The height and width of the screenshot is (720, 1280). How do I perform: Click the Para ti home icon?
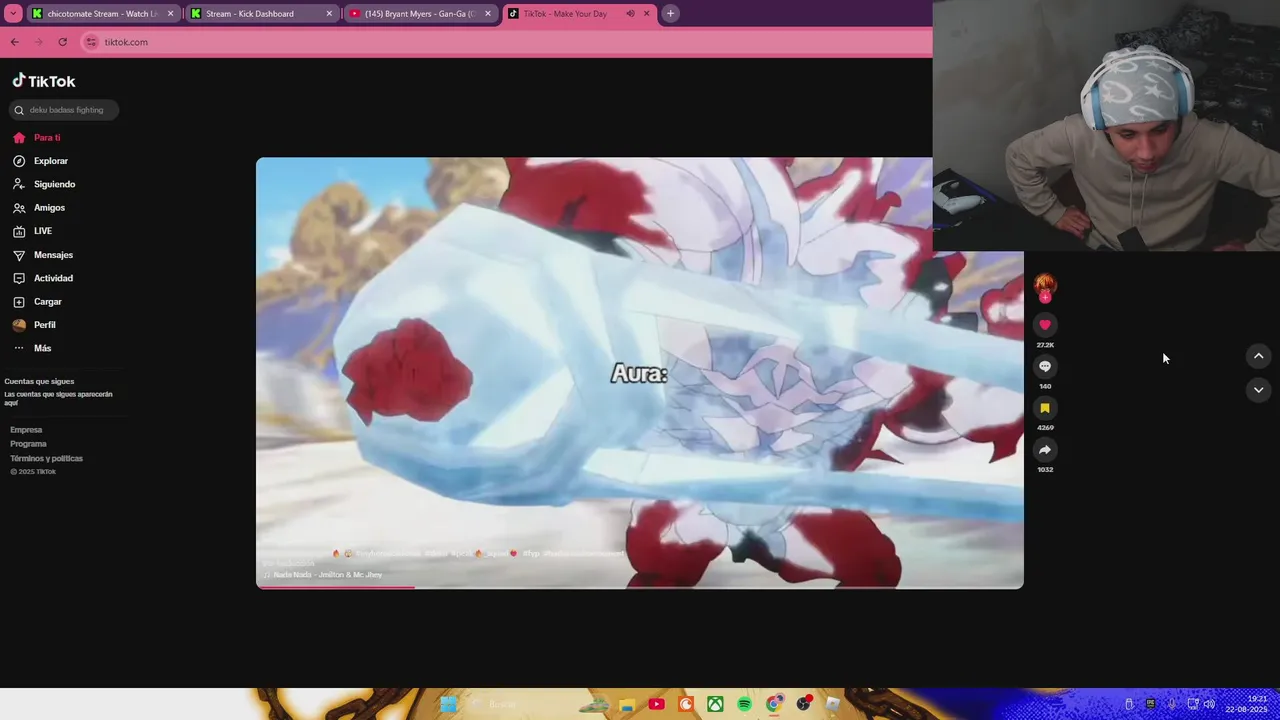point(19,138)
